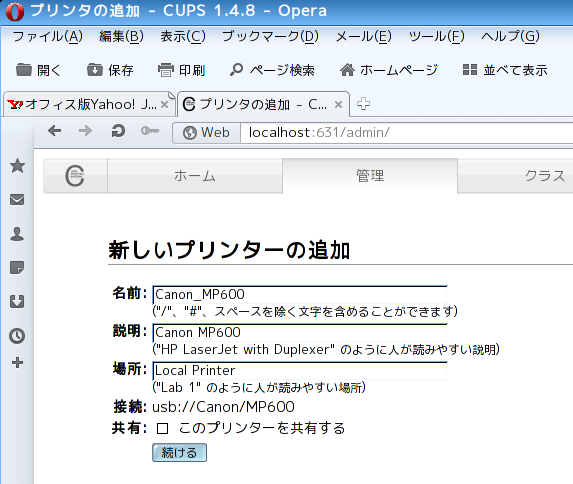Image resolution: width=573 pixels, height=484 pixels.
Task: Click the 新しいプリンターの追加 heading
Action: pyautogui.click(x=229, y=250)
